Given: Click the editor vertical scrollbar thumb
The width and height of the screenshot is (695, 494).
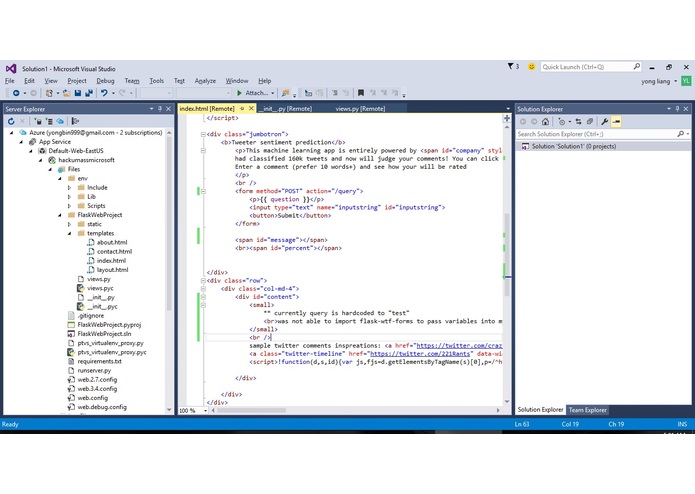Looking at the screenshot, I should pyautogui.click(x=507, y=255).
